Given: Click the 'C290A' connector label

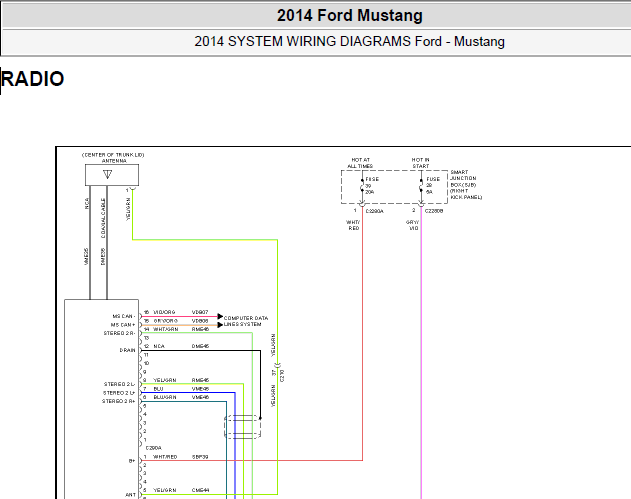Looking at the screenshot, I should (154, 448).
